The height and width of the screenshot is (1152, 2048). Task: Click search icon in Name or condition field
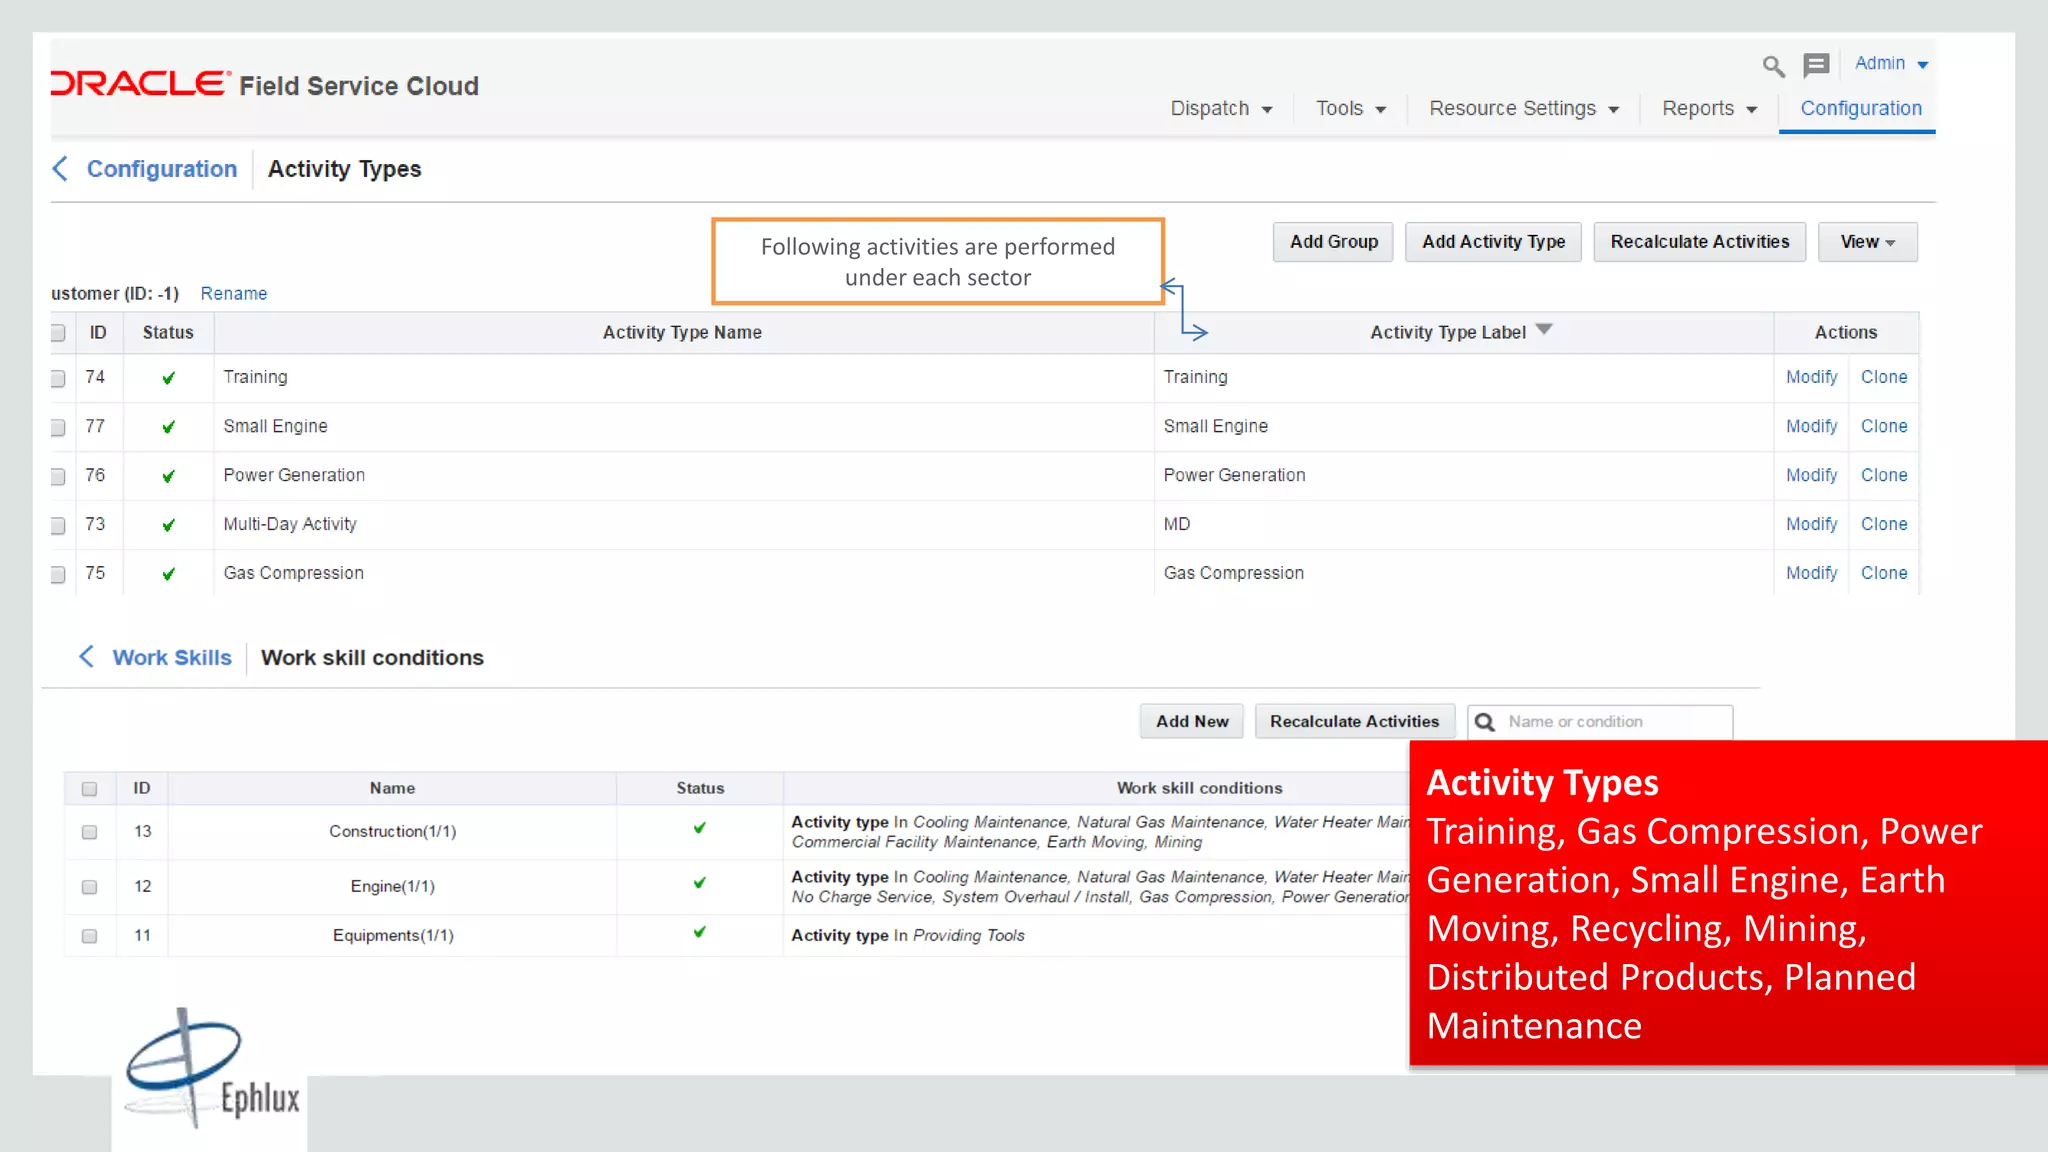tap(1485, 722)
